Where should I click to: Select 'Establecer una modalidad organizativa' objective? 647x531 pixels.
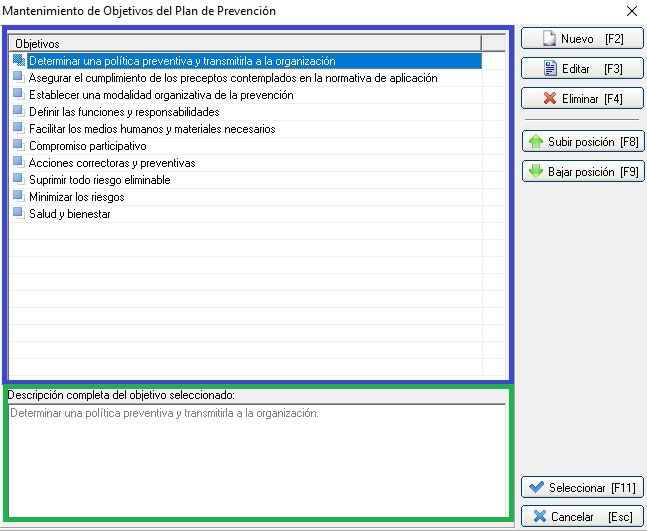click(160, 95)
